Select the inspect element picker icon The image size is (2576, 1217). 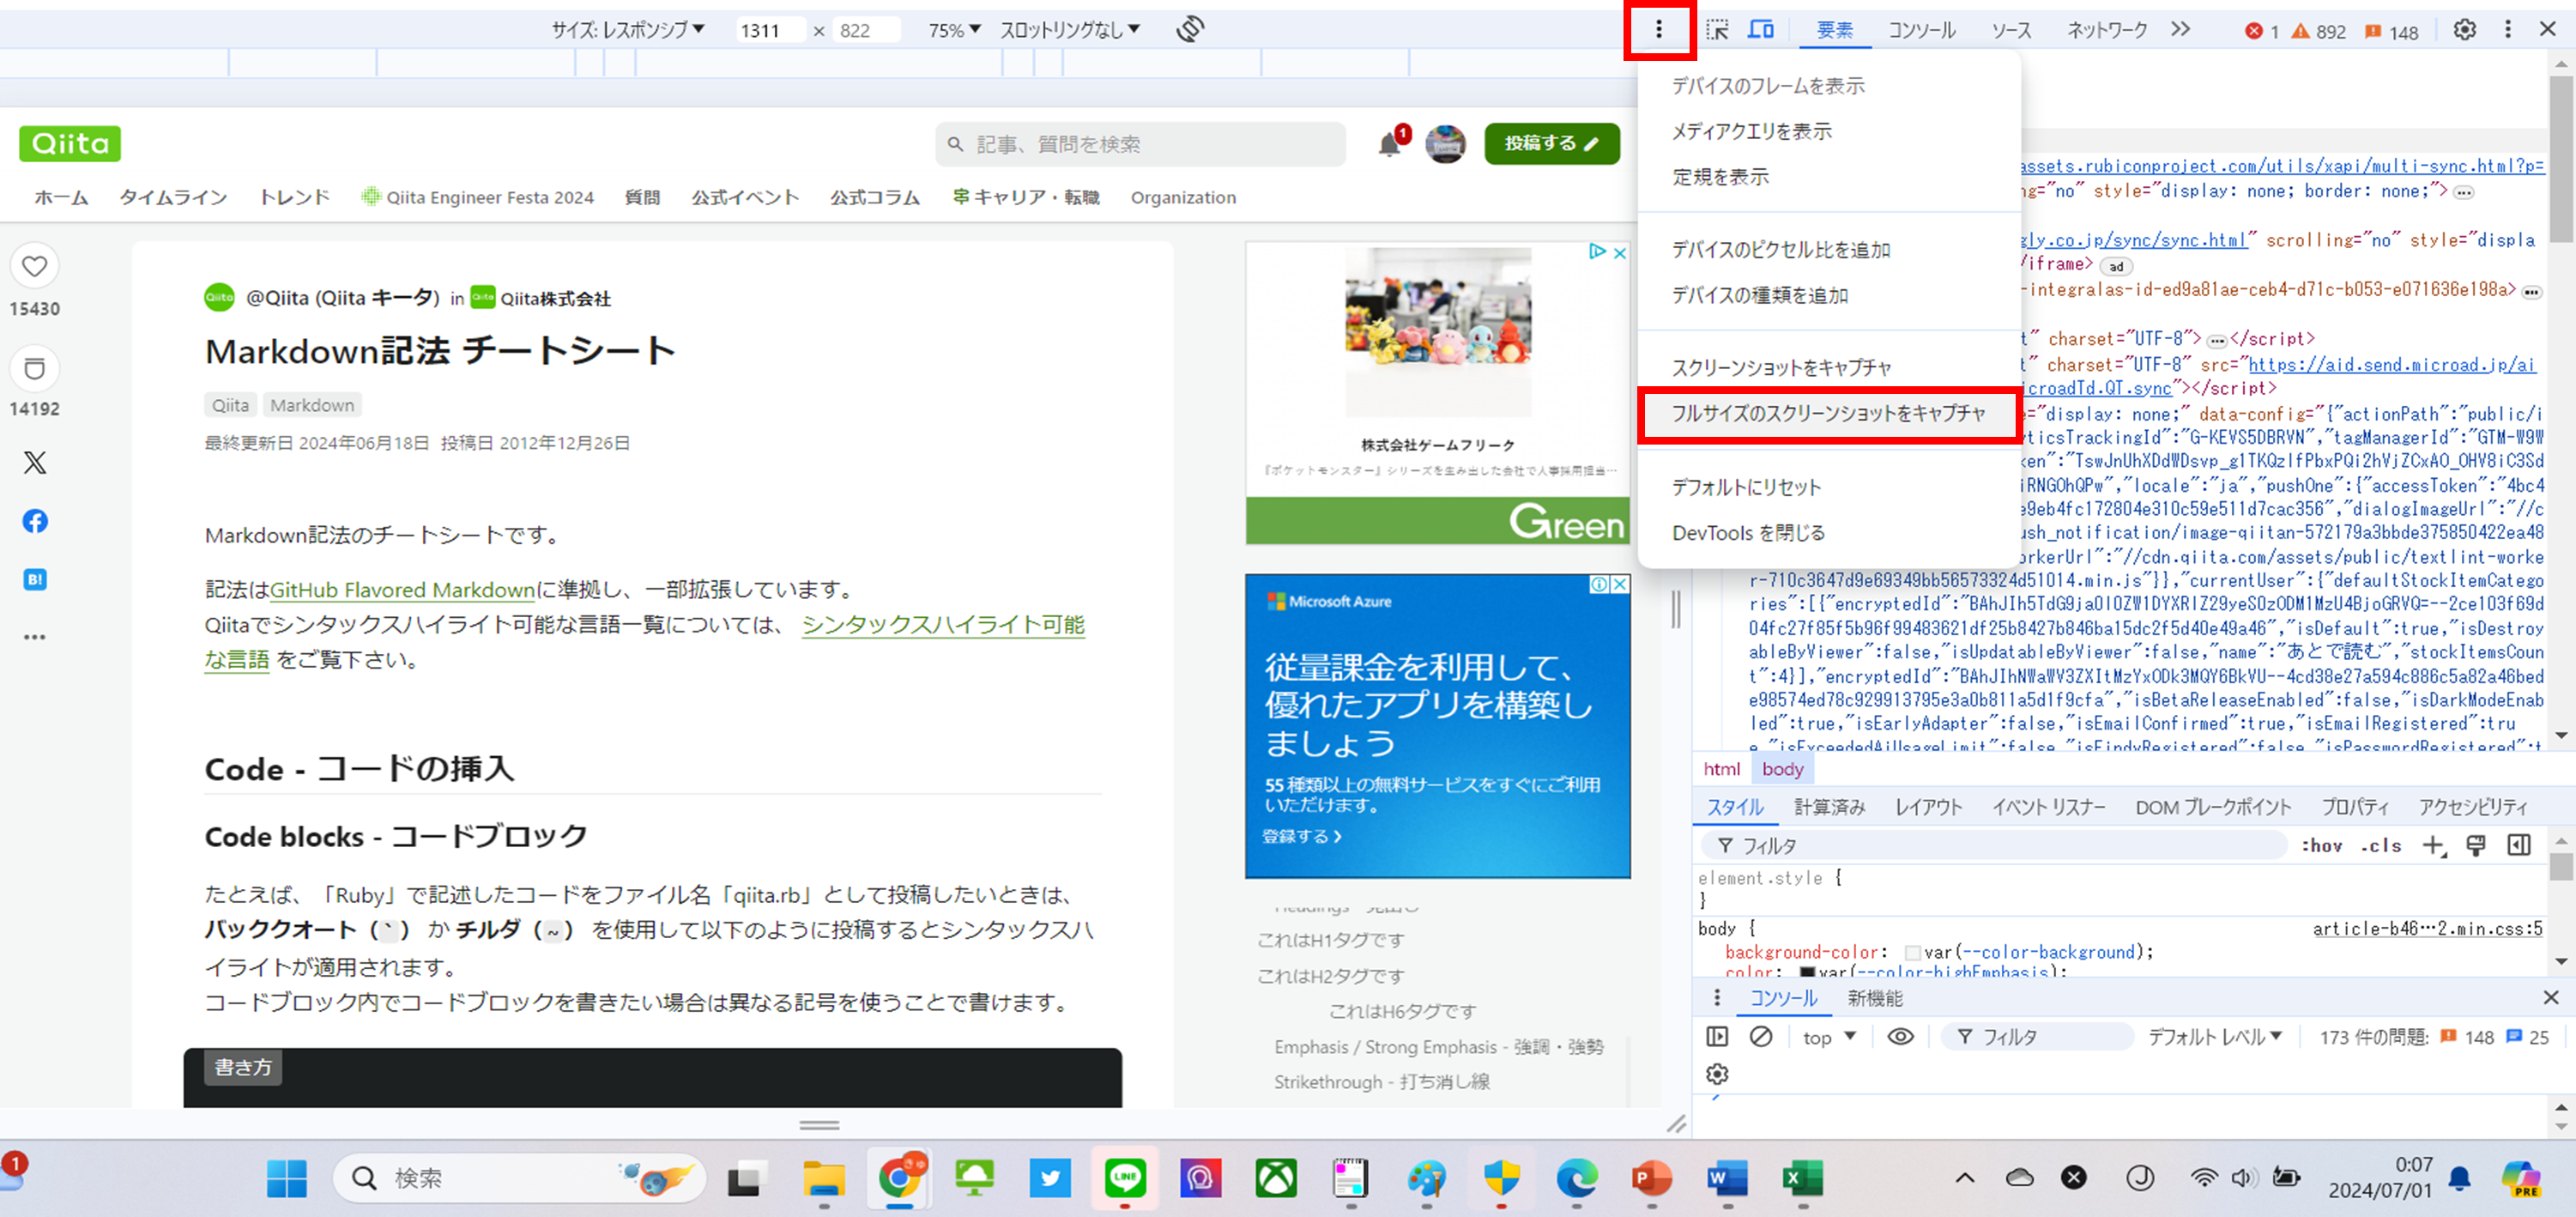(x=1717, y=30)
